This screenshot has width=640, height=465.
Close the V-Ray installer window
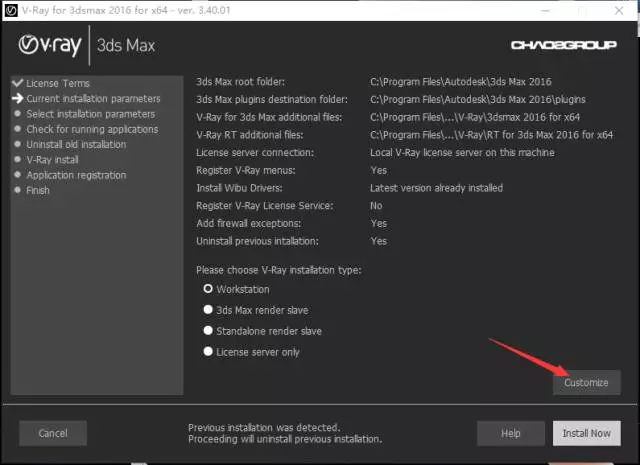click(x=619, y=11)
